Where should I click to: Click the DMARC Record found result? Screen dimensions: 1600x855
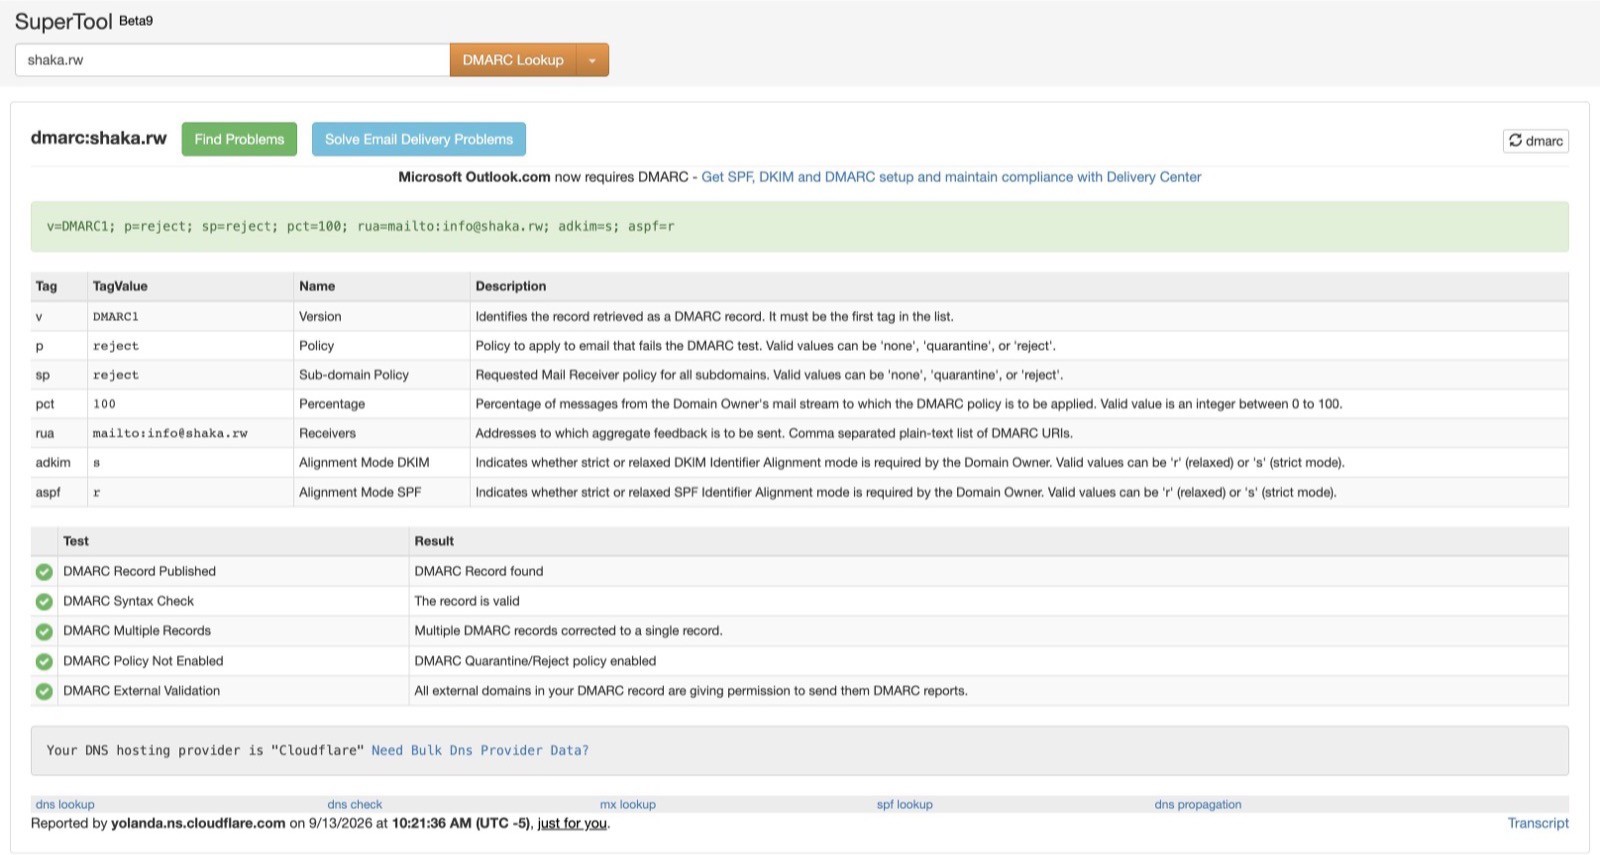point(479,571)
